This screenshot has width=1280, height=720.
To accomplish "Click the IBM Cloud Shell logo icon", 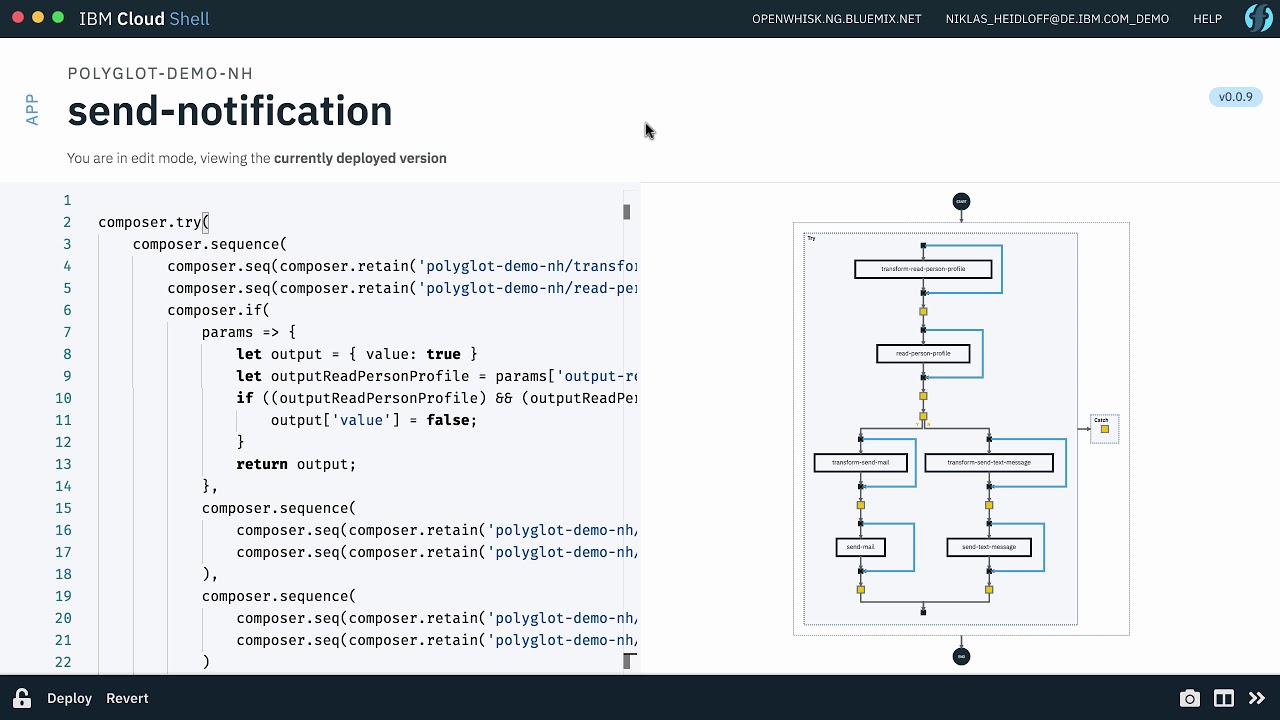I will coord(1258,18).
